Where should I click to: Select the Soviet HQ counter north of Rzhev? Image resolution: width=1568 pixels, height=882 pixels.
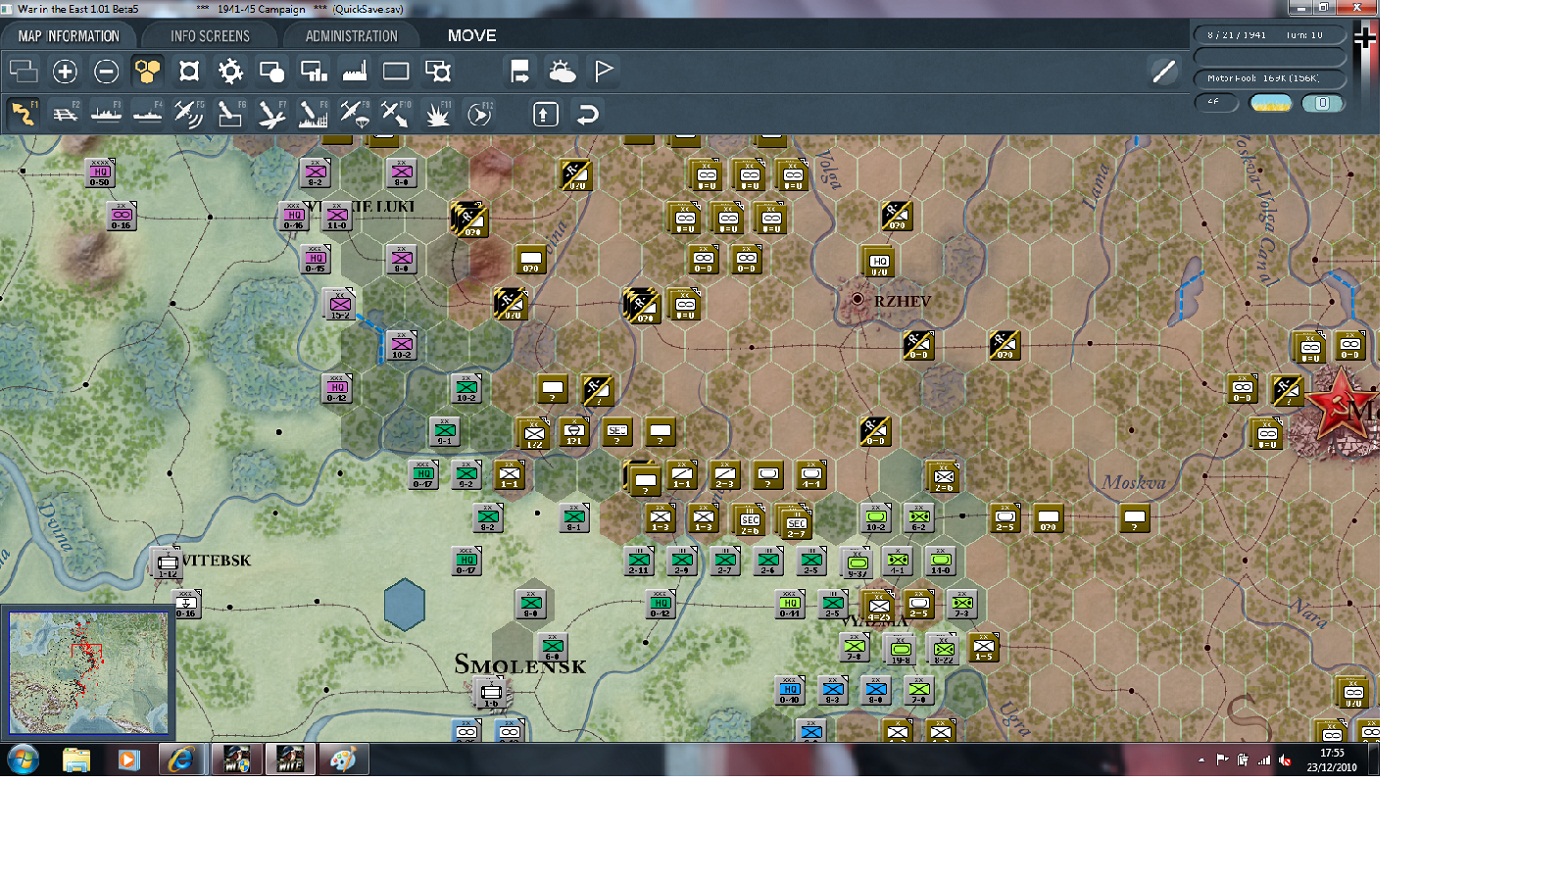pos(879,261)
